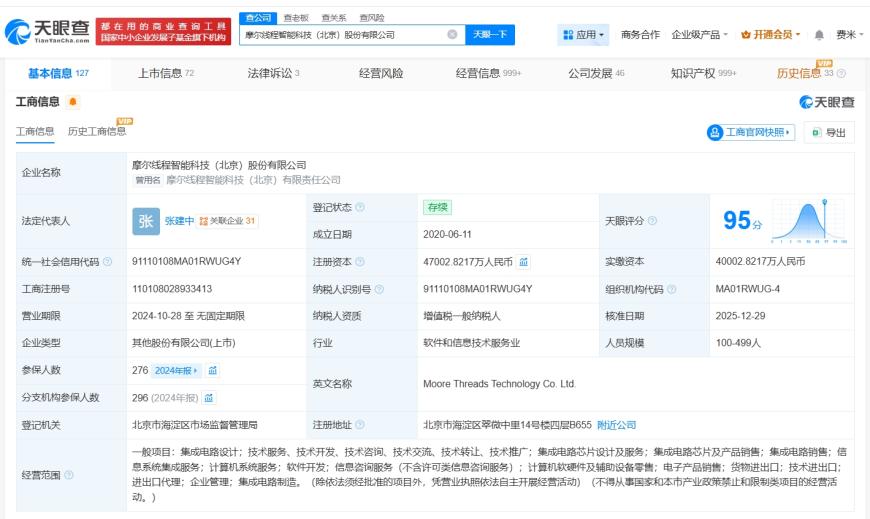This screenshot has height=519, width=870.
Task: Click the industry value 软件和信息技术服务业
Action: coord(472,343)
